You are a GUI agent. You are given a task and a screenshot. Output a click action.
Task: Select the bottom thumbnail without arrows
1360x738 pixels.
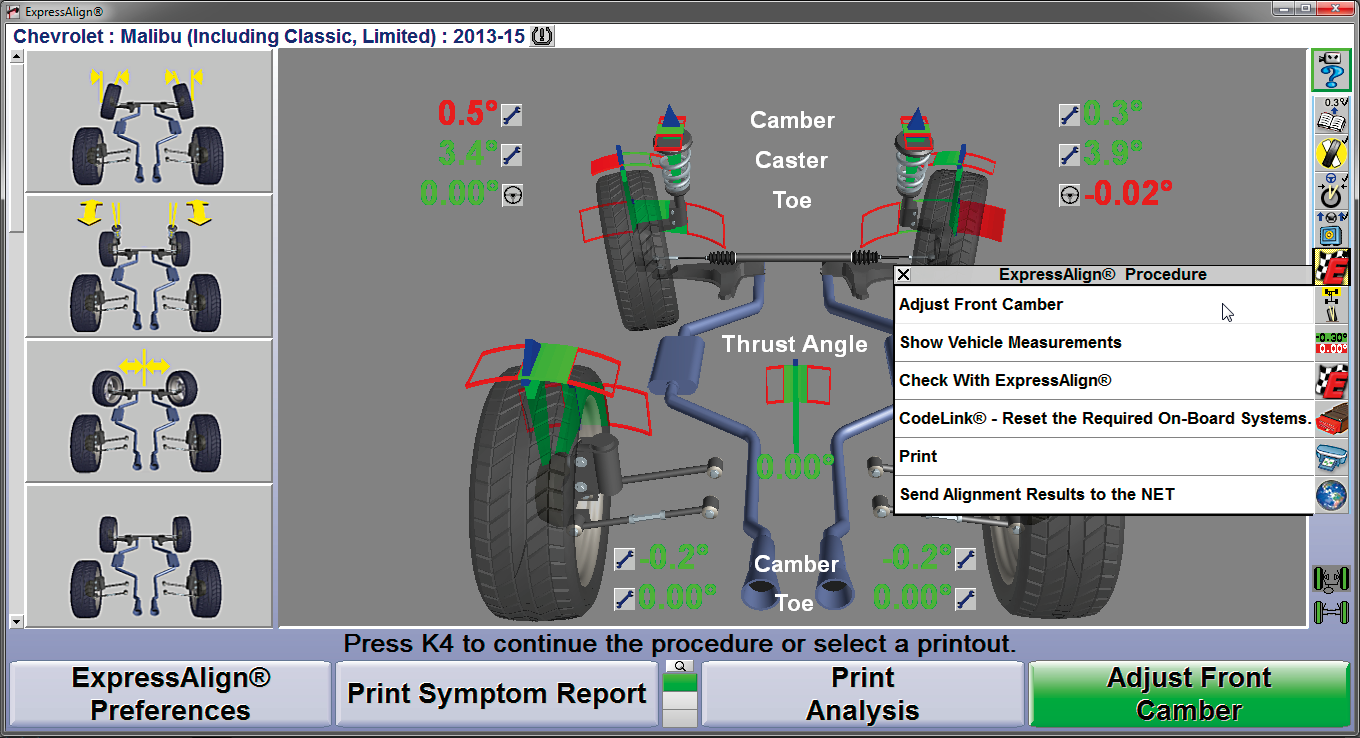coord(149,554)
